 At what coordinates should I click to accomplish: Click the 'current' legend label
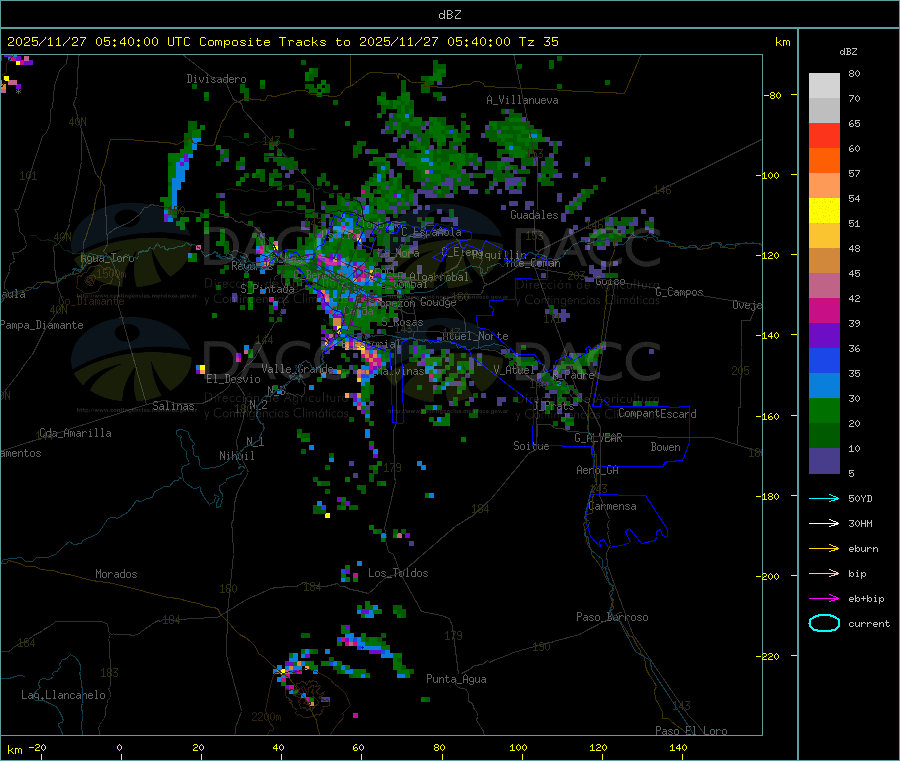869,623
